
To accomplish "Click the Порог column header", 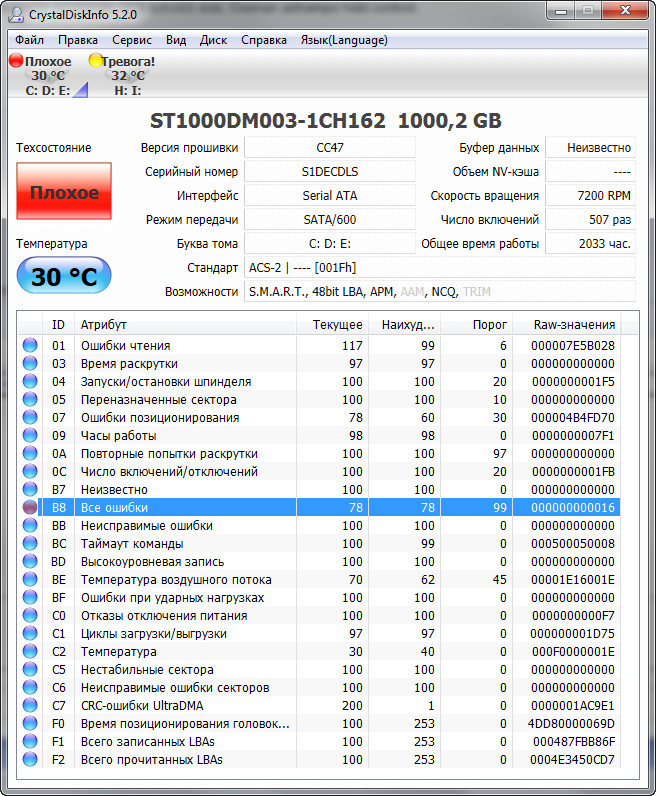I will [477, 325].
